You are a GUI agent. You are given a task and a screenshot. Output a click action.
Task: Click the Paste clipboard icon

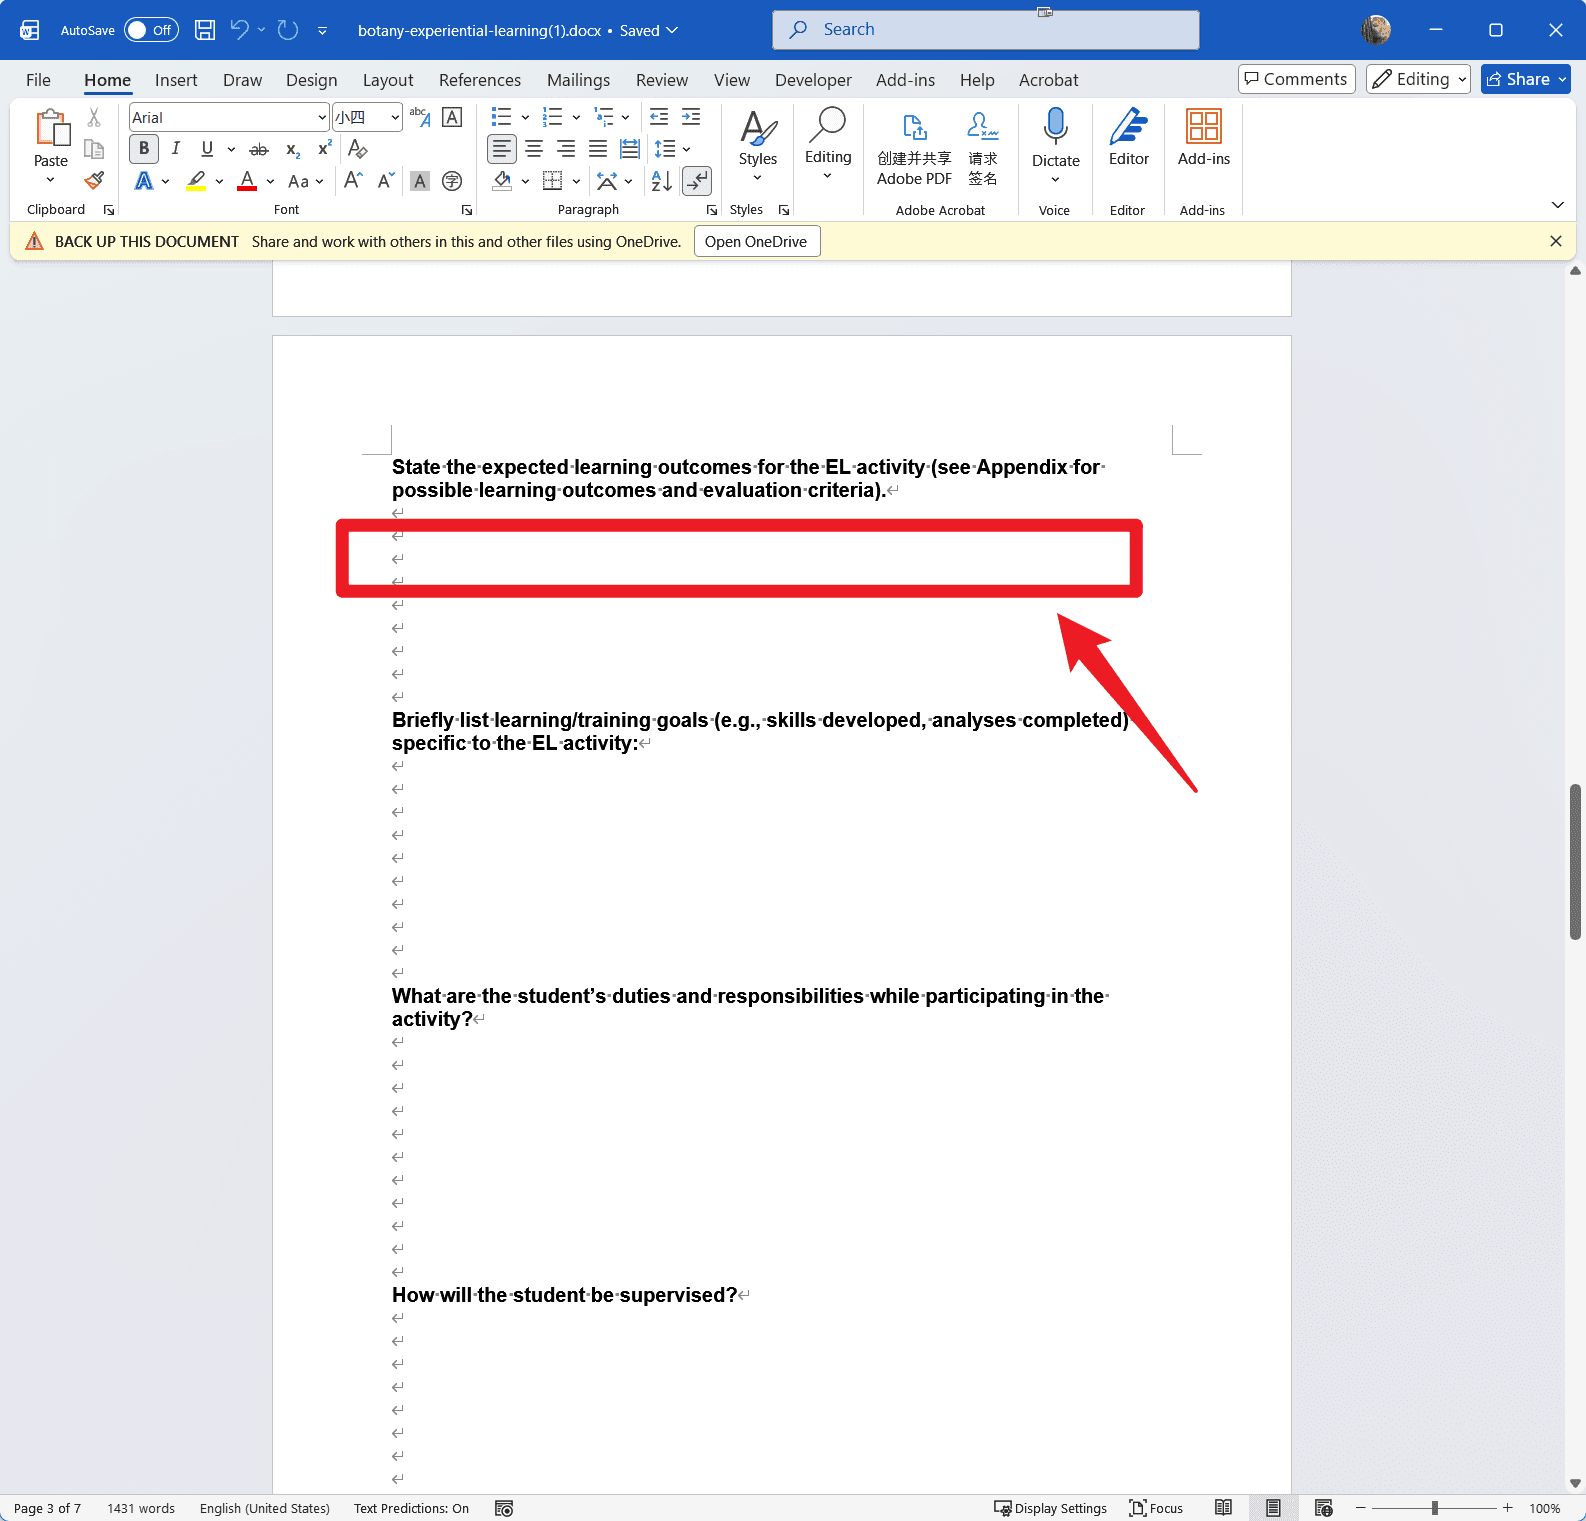(x=51, y=128)
